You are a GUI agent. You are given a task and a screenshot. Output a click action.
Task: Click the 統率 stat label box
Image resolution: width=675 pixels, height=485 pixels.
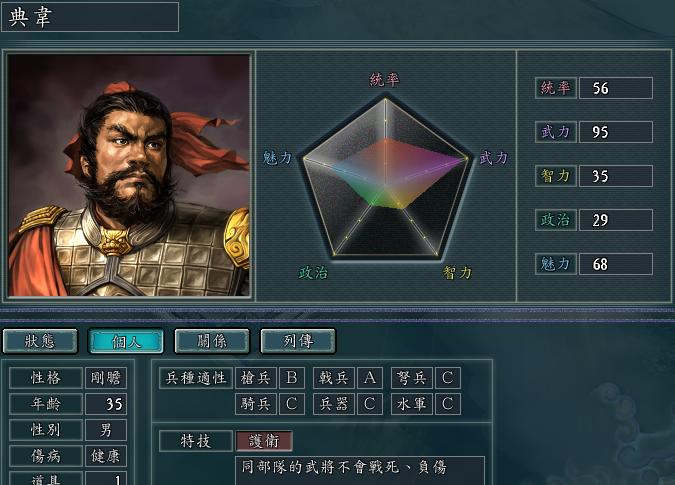coord(555,88)
